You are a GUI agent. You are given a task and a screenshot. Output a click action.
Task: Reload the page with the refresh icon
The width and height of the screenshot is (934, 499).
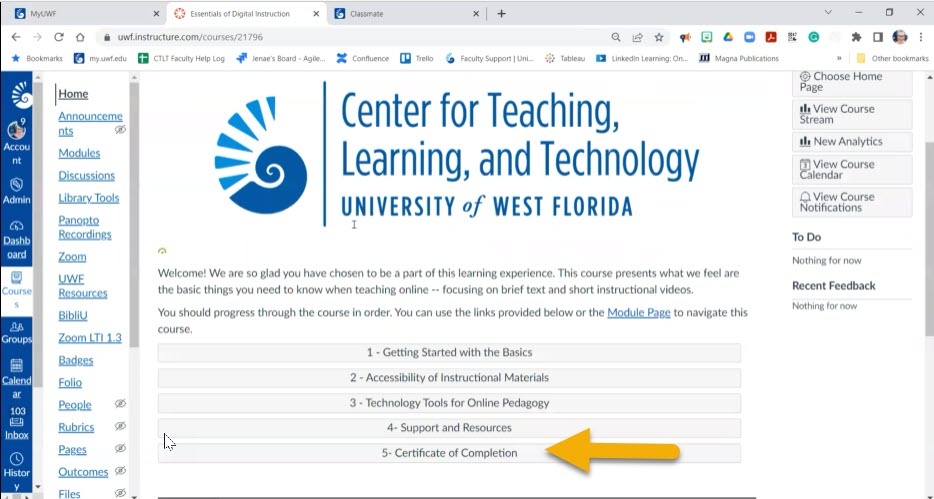tap(58, 37)
